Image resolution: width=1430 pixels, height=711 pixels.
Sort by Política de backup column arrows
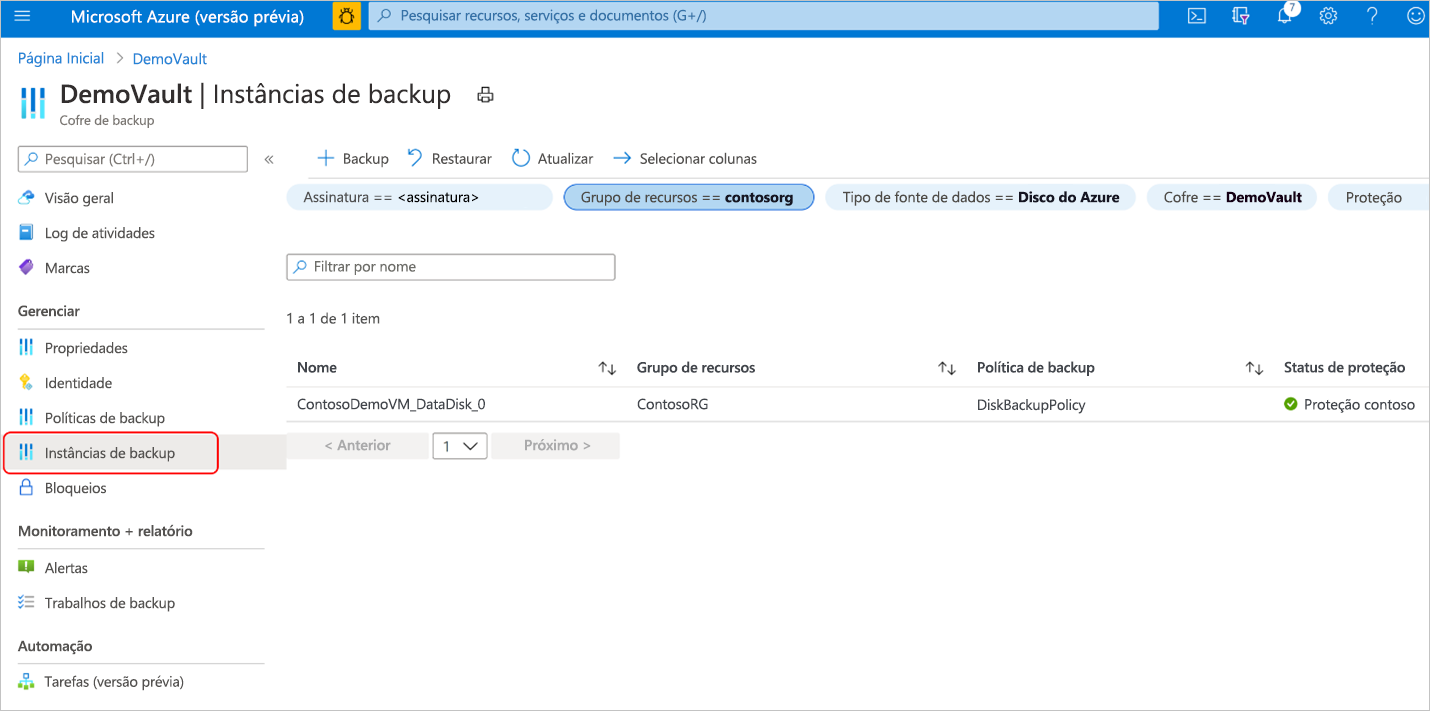[x=1254, y=368]
